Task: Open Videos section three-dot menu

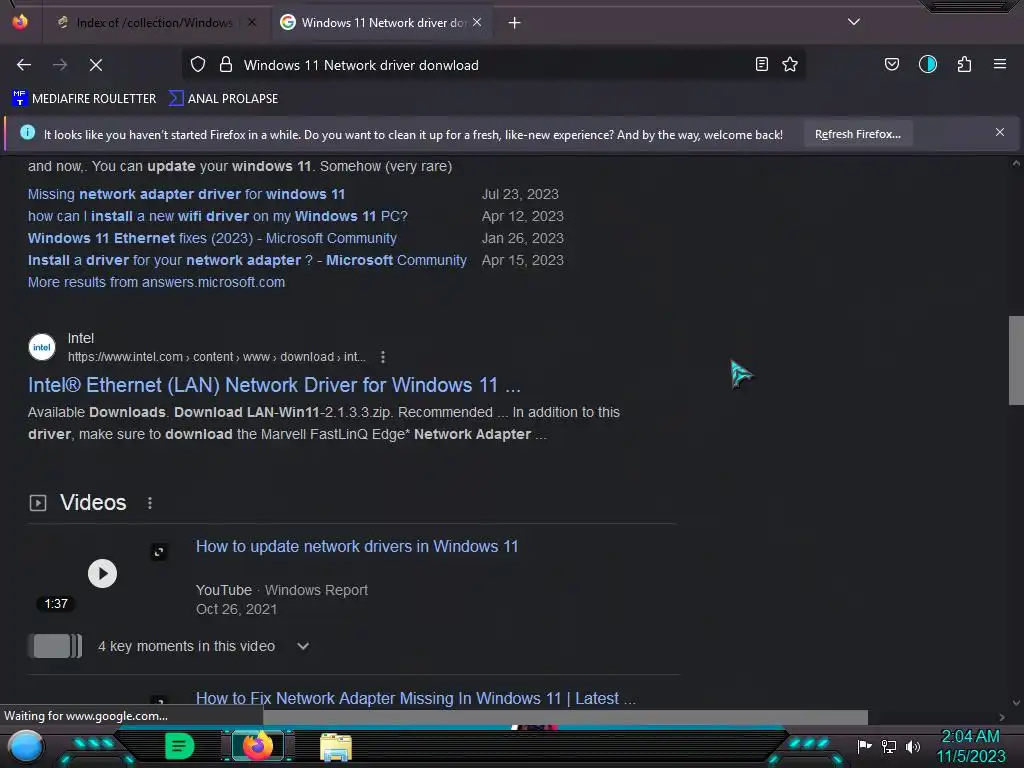Action: [150, 503]
